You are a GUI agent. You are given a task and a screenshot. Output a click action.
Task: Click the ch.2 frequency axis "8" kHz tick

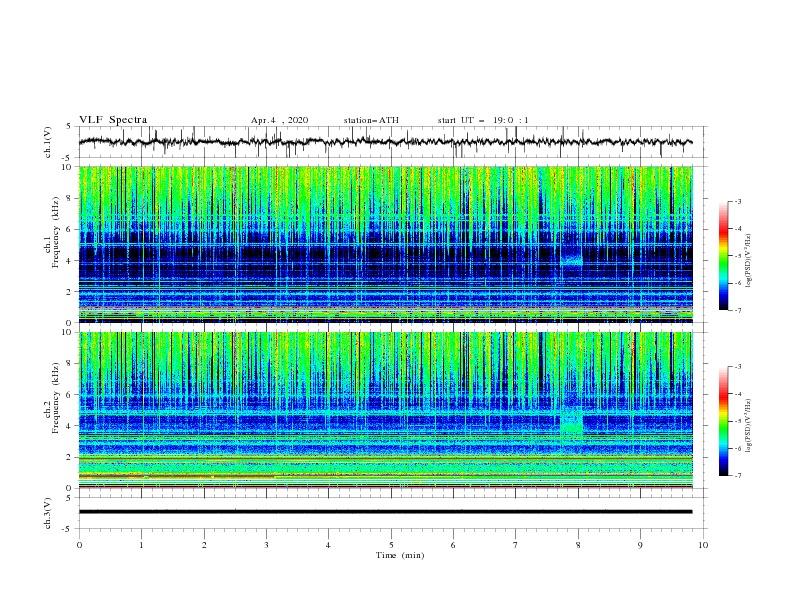click(70, 364)
